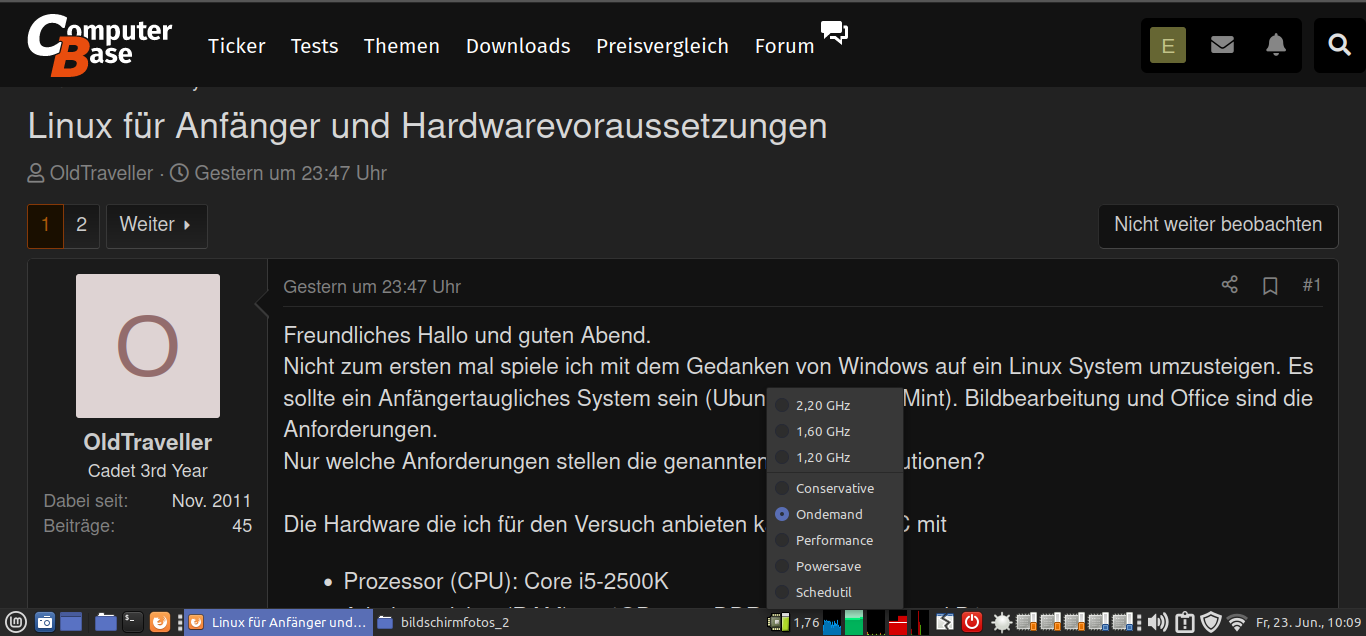Image resolution: width=1366 pixels, height=636 pixels.
Task: Open post permalink #1
Action: click(1312, 285)
